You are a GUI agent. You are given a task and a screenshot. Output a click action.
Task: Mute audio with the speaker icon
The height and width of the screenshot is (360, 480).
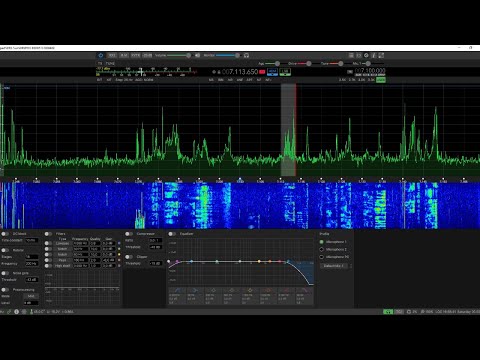(x=197, y=55)
